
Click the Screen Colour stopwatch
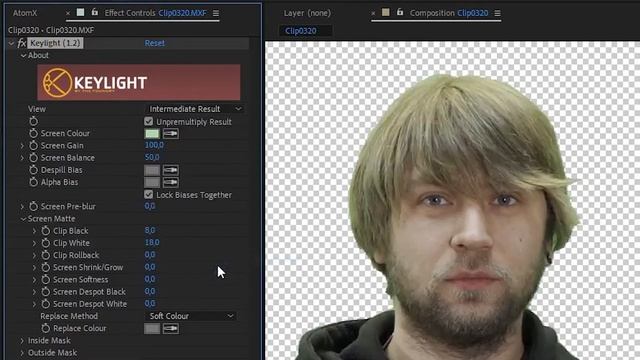[33, 133]
